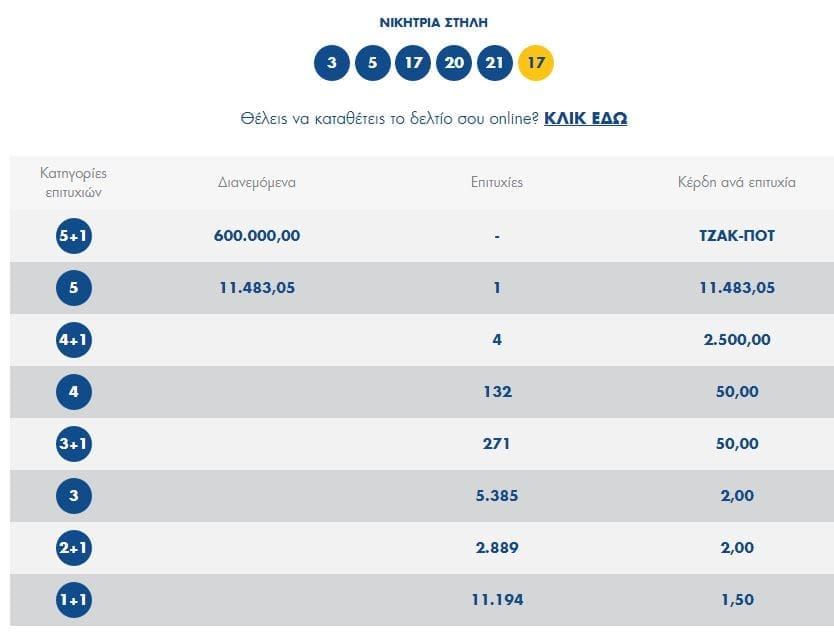Click the 5+1 category badge

[74, 236]
